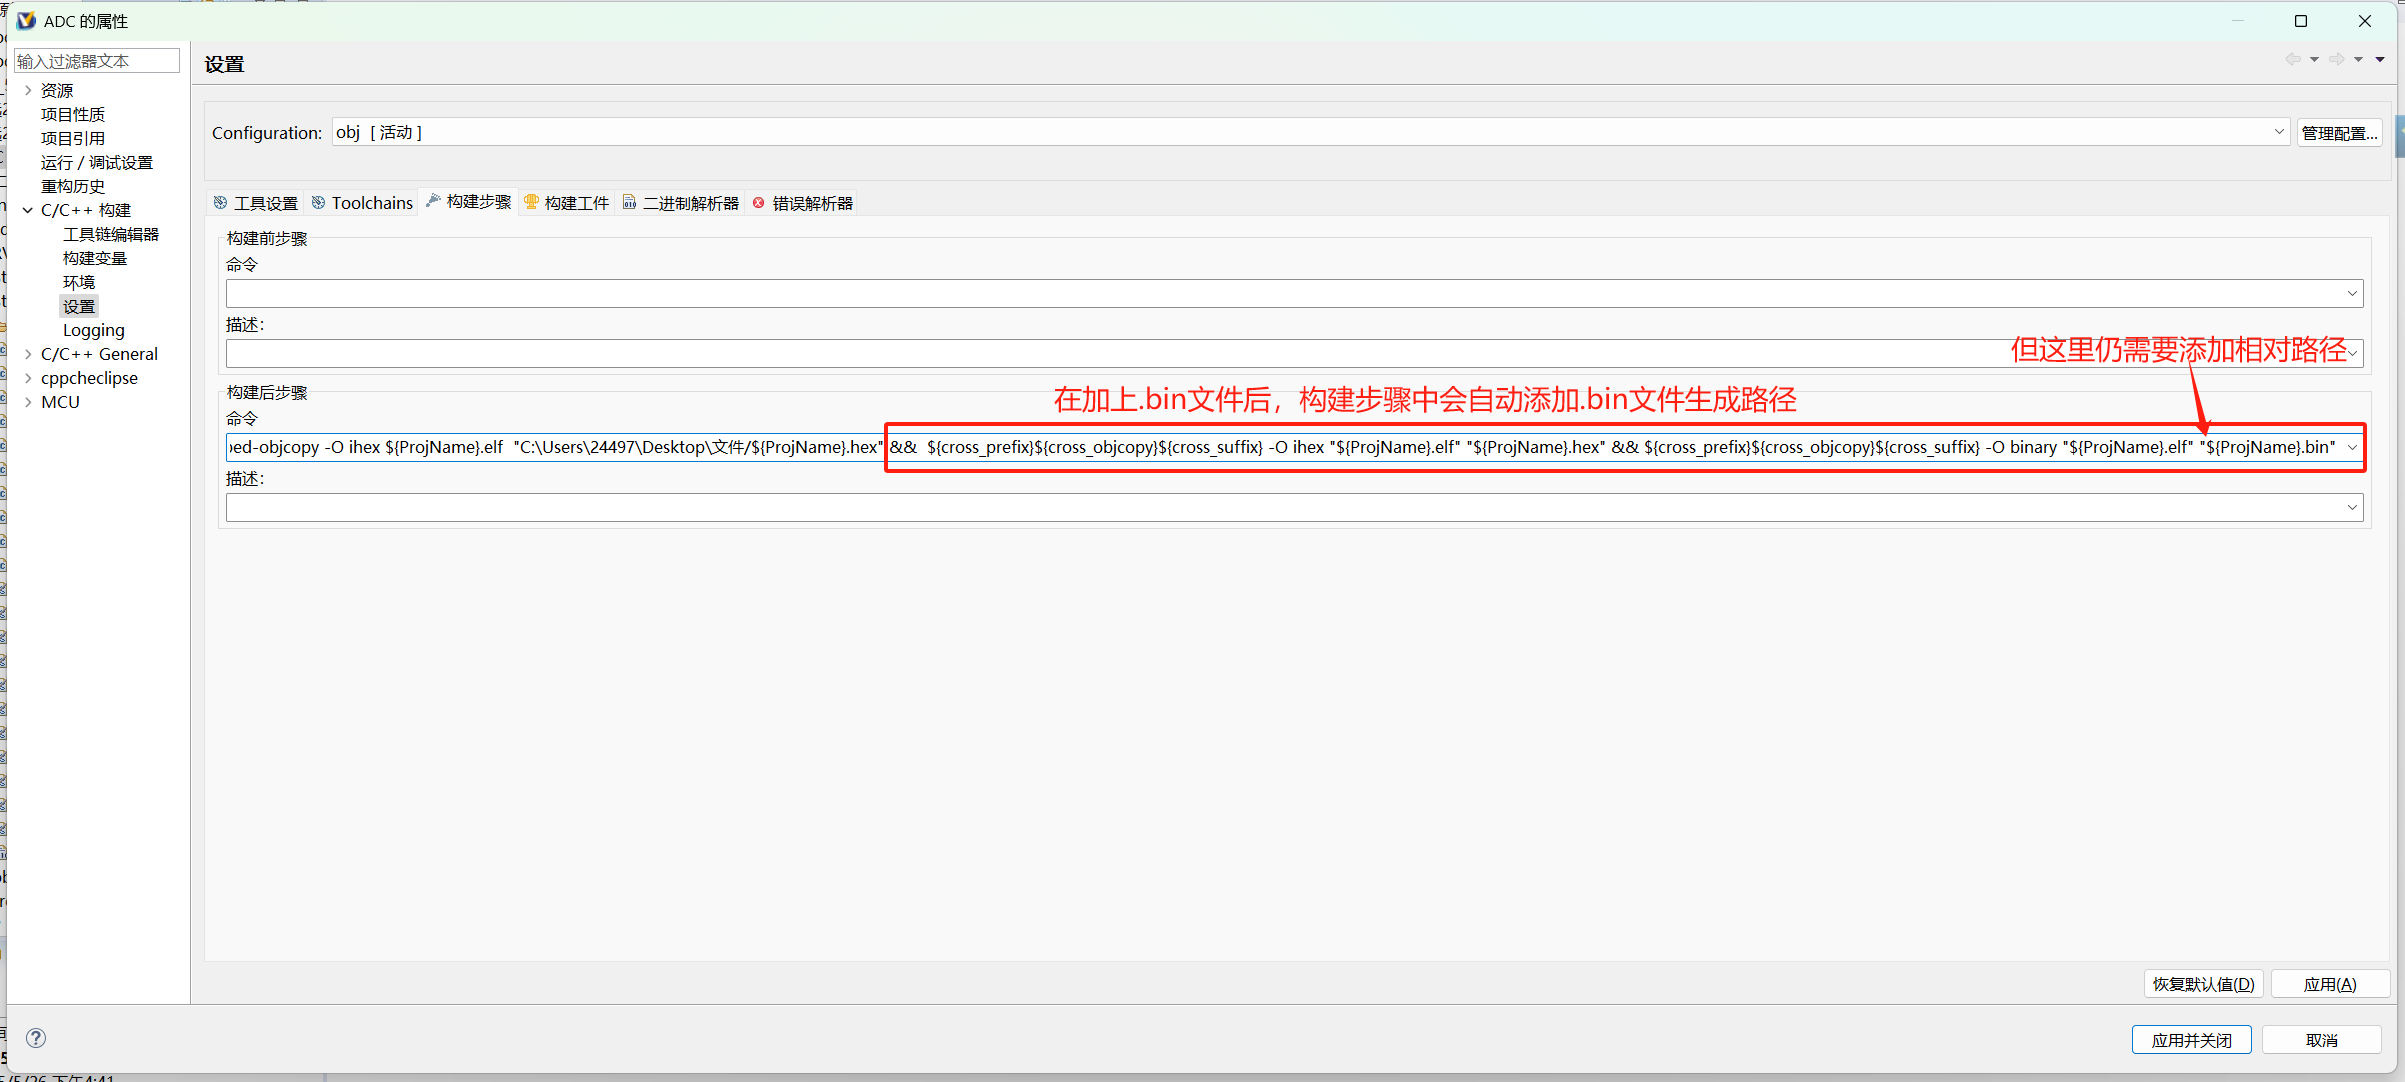Click the 管理配置 button

click(x=2338, y=133)
